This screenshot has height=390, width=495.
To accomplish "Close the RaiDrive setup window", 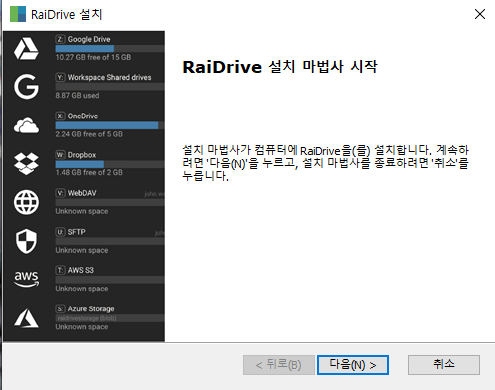I will [x=480, y=14].
